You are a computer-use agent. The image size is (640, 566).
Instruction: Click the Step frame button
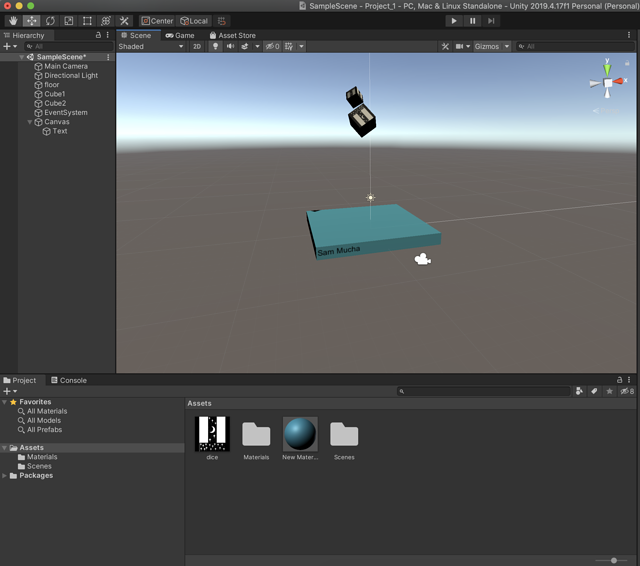click(491, 21)
